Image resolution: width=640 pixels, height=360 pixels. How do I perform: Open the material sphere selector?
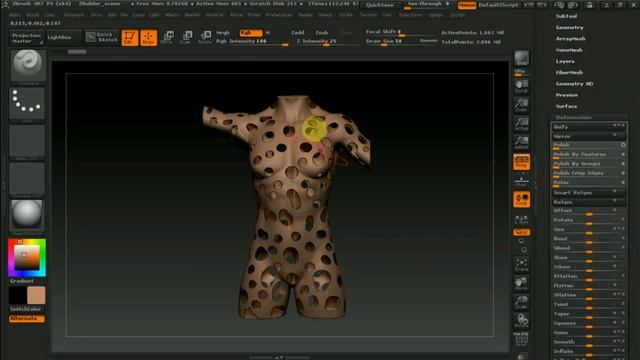27,216
